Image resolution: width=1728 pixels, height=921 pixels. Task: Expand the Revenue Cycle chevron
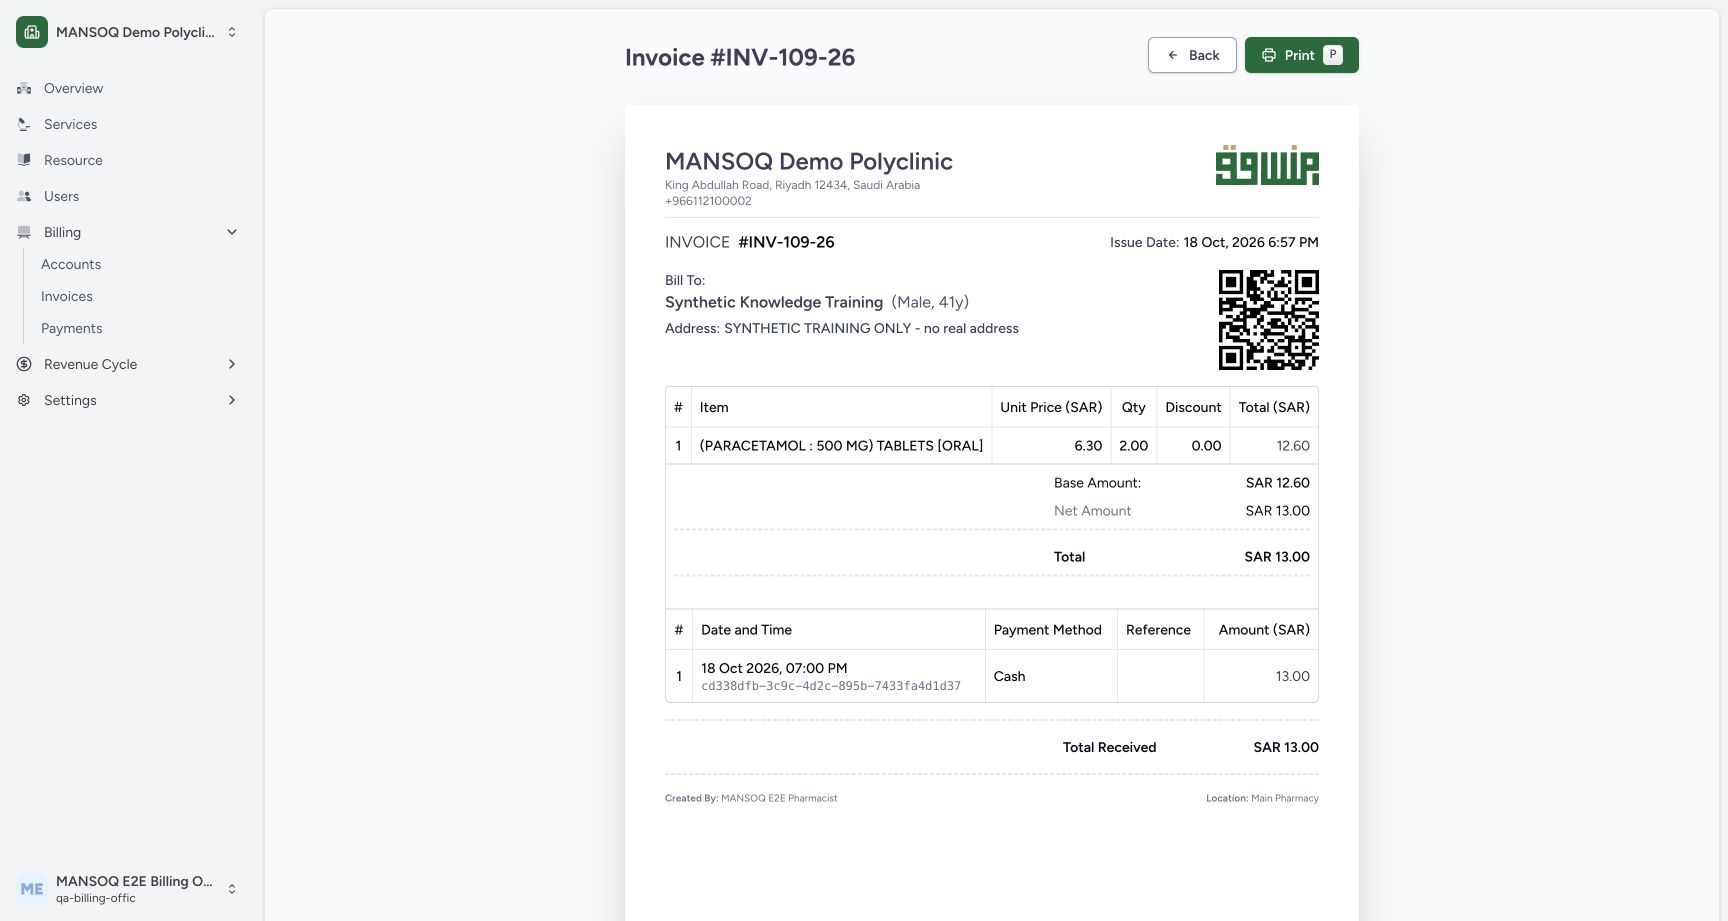[232, 364]
